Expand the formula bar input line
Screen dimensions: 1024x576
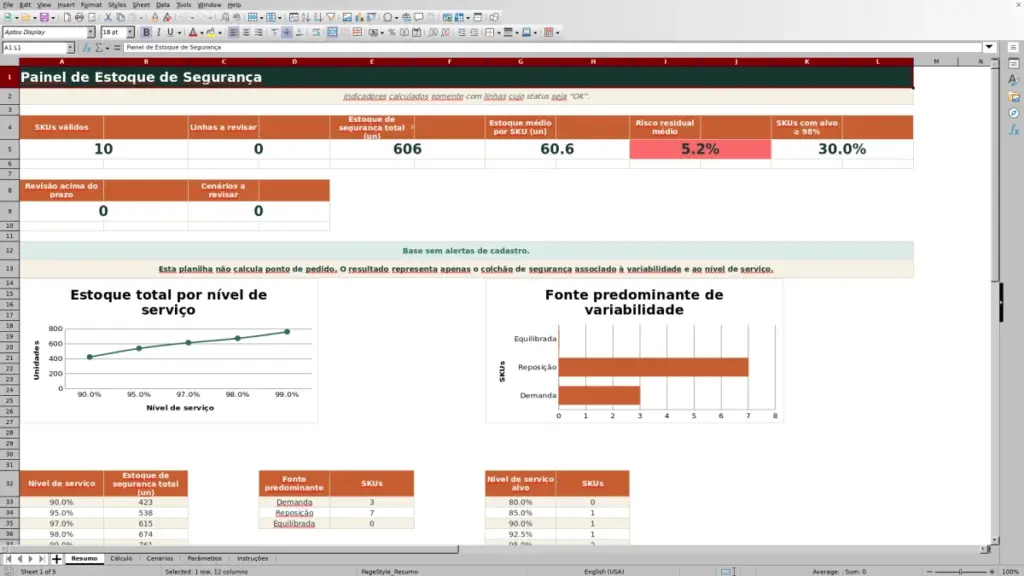click(x=989, y=48)
